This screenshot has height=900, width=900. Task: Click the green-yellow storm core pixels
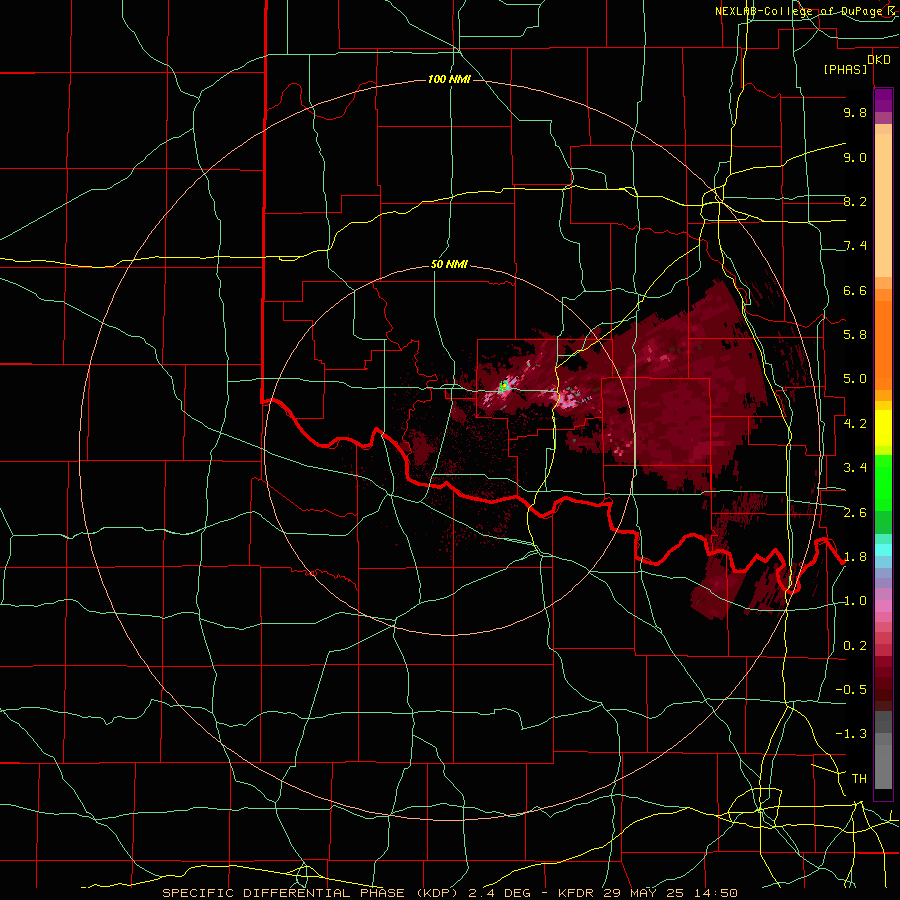(x=503, y=385)
